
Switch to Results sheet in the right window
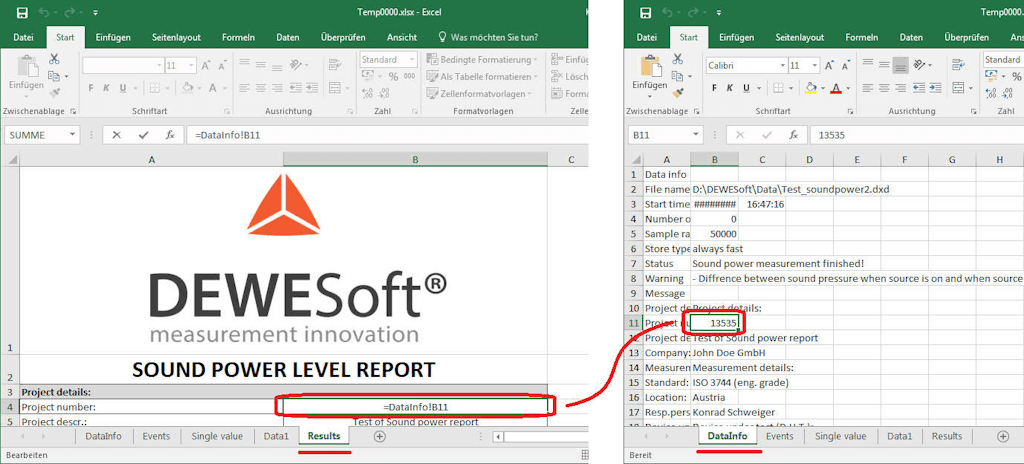(947, 437)
